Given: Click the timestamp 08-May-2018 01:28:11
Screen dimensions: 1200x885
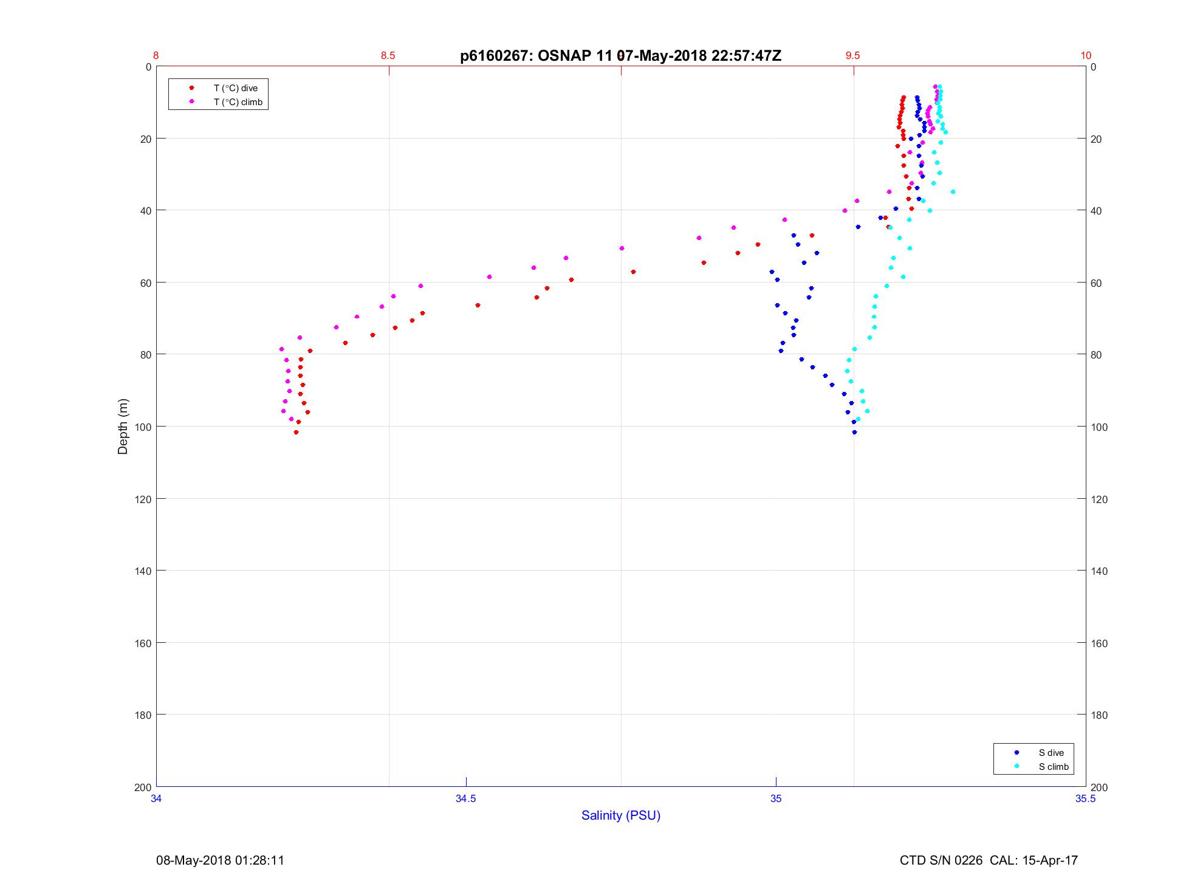Looking at the screenshot, I should (219, 860).
